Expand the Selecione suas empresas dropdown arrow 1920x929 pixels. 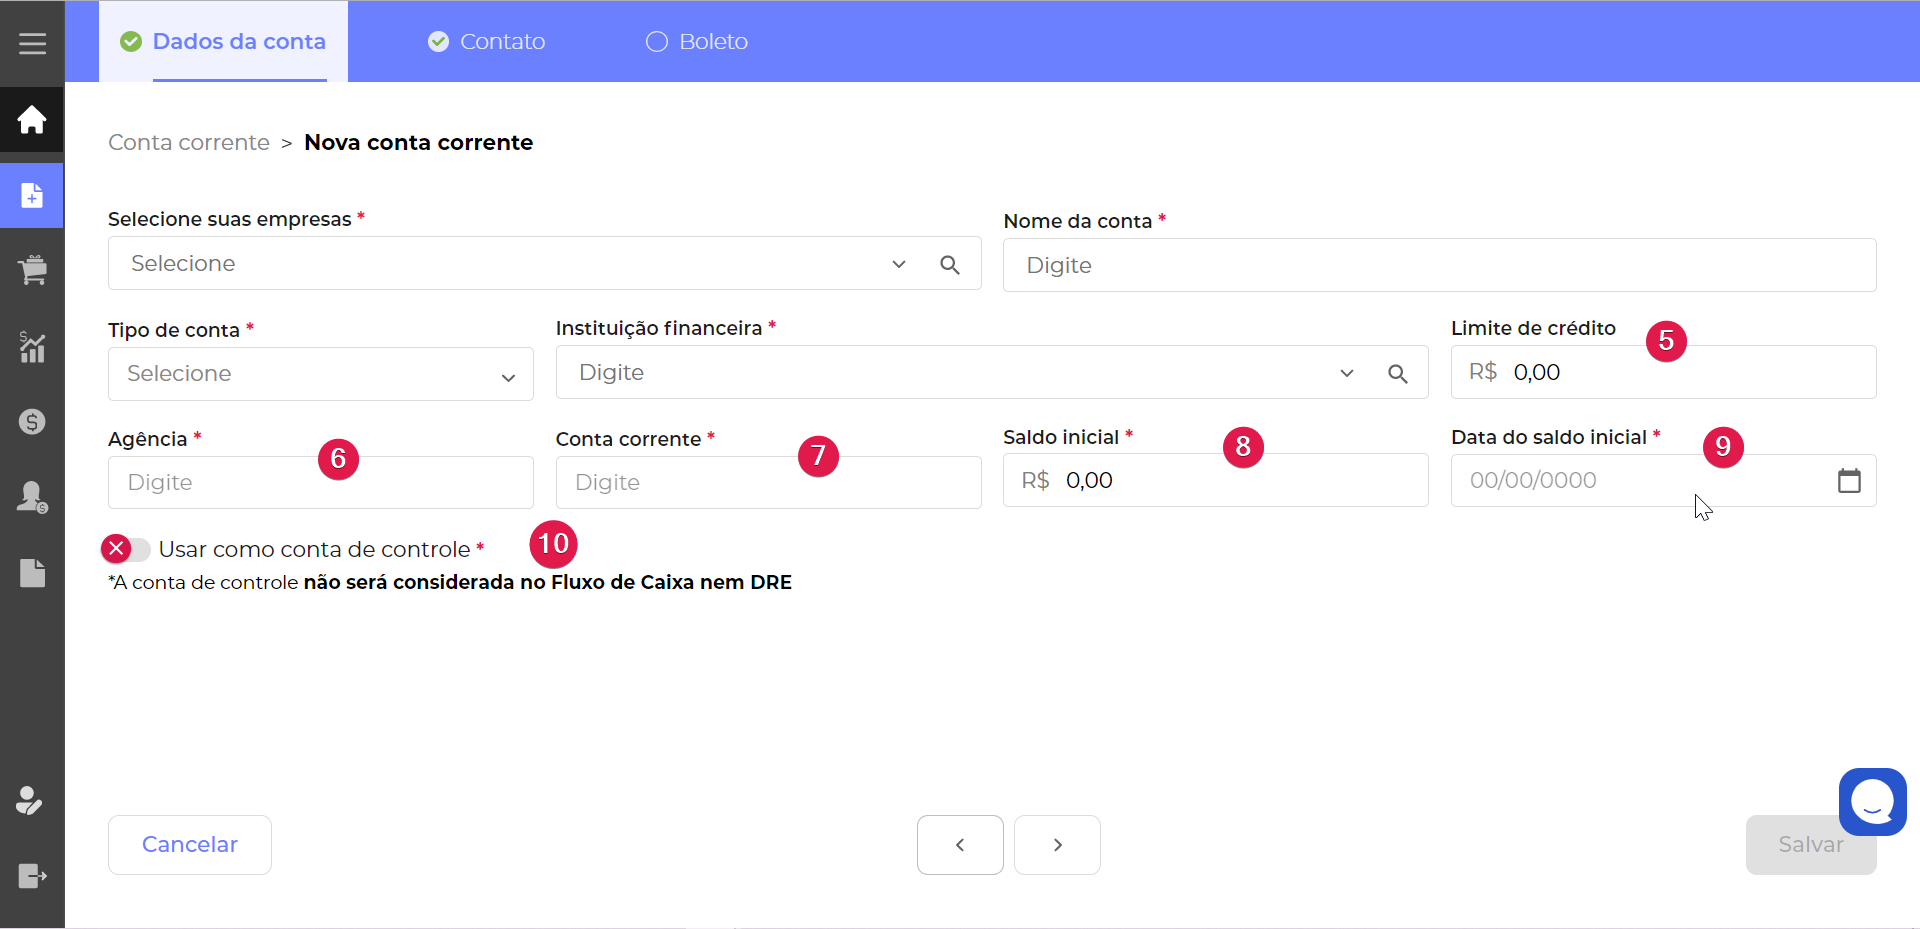[899, 265]
